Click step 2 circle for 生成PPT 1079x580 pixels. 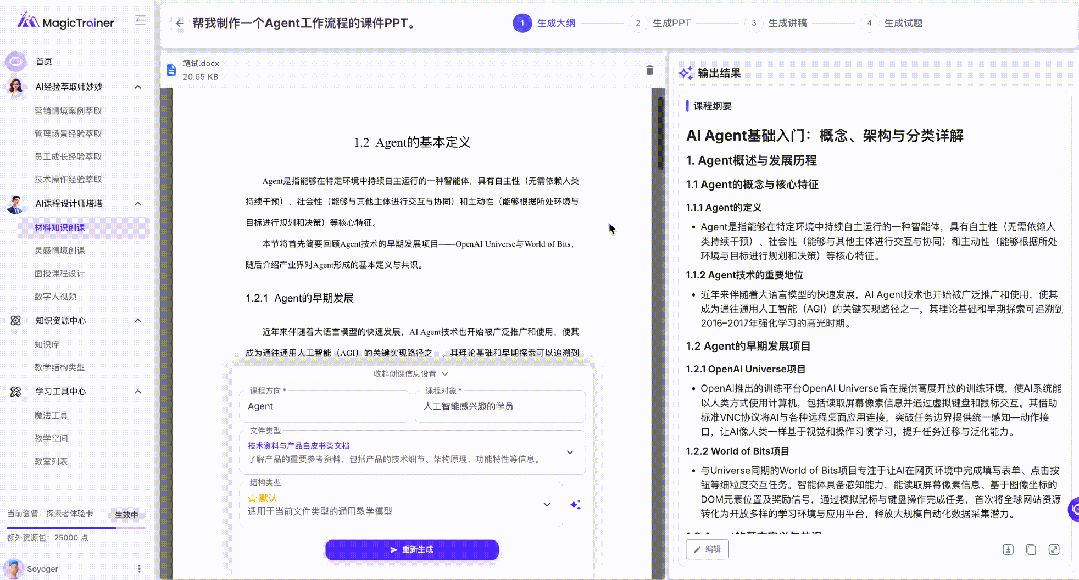point(638,23)
